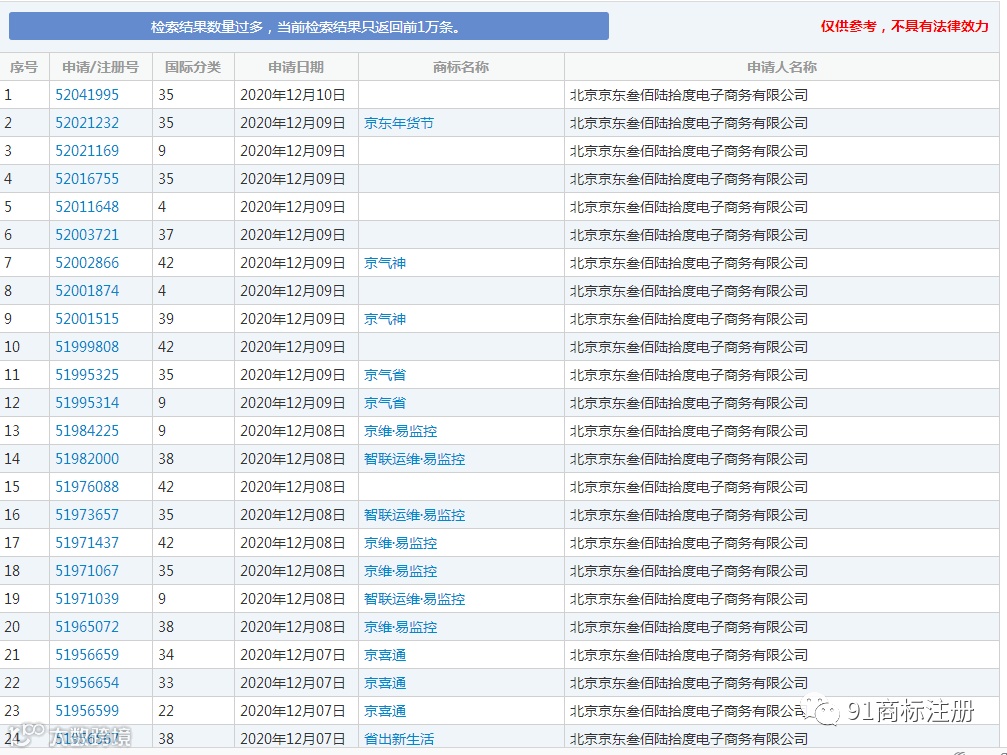Open 京维·易监控 trademark in row 13
This screenshot has height=755, width=1007.
point(401,431)
